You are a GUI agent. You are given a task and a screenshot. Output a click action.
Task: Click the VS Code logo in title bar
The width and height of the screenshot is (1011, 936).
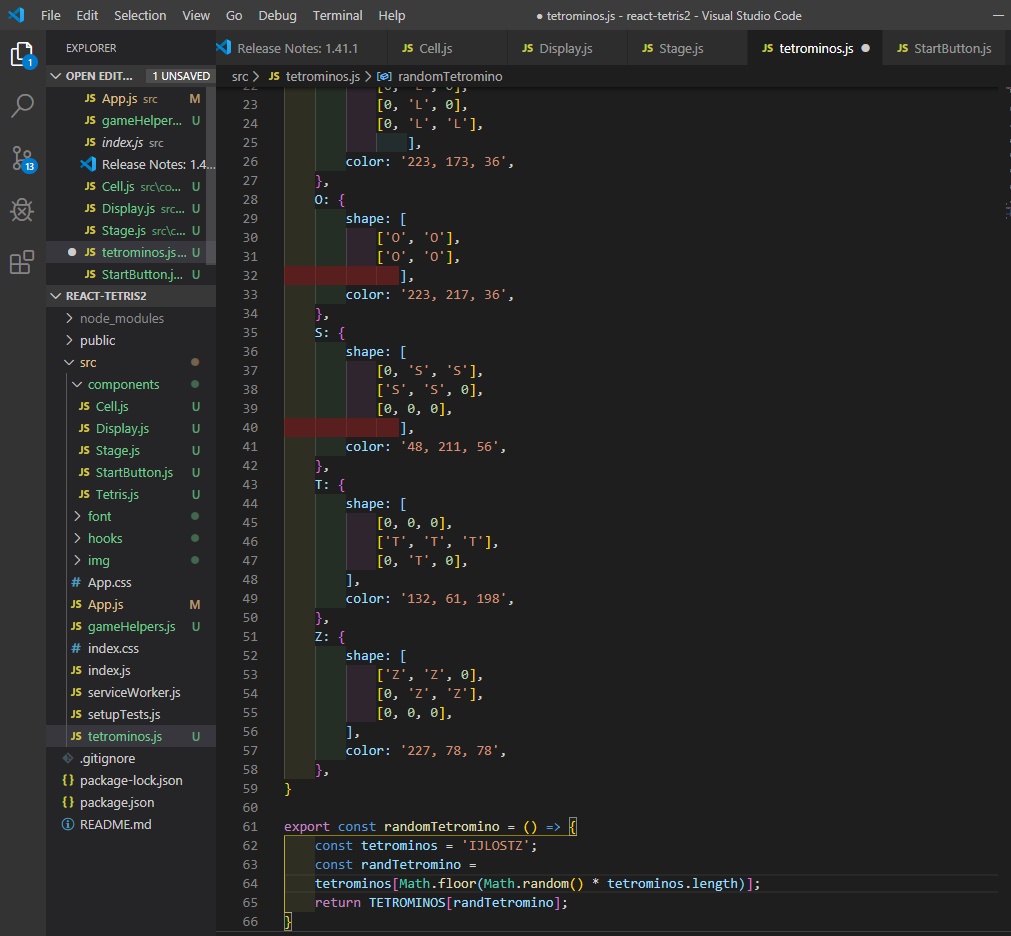pyautogui.click(x=16, y=16)
